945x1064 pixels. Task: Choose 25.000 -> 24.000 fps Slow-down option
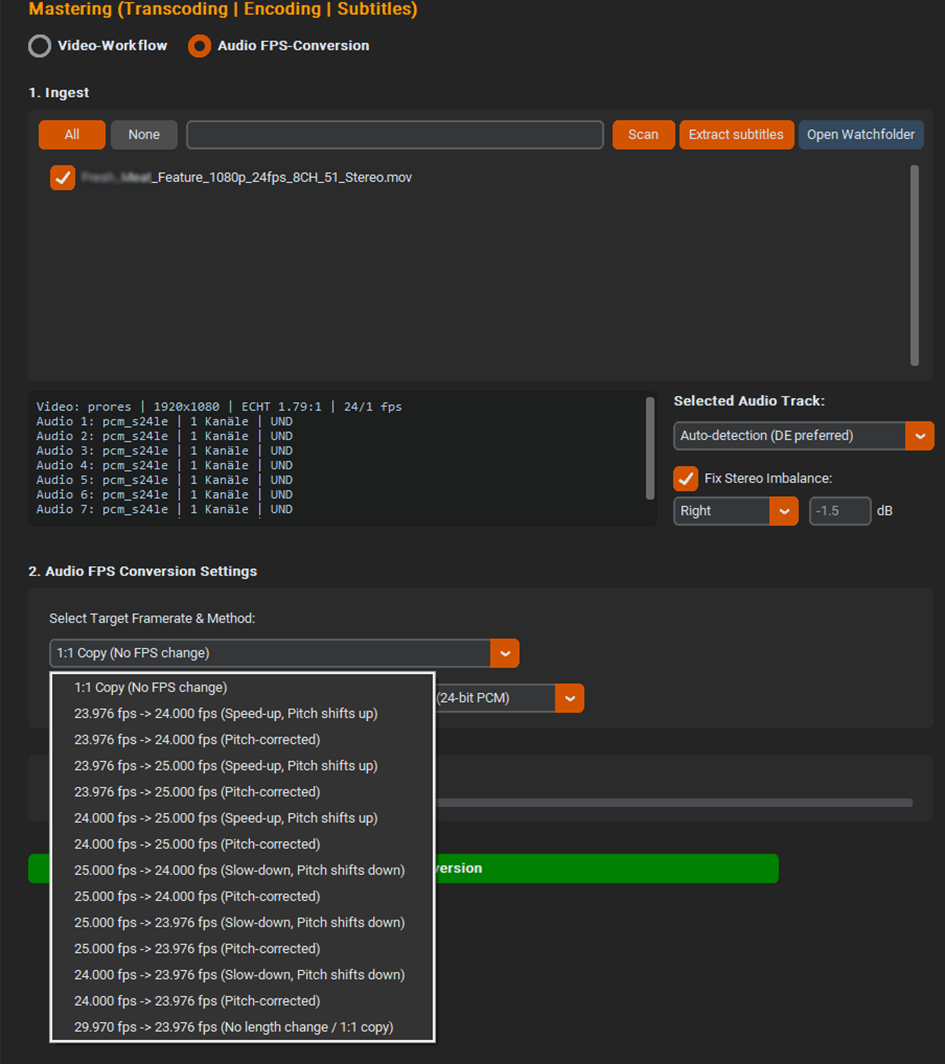[243, 870]
